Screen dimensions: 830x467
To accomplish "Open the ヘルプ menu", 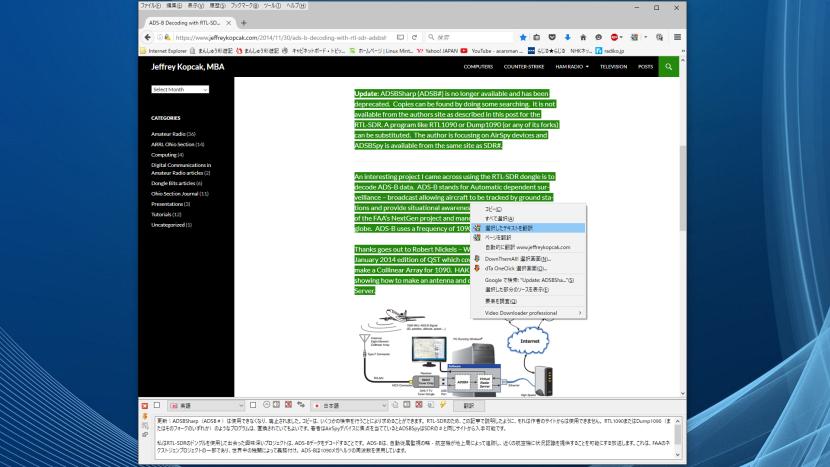I will point(296,5).
